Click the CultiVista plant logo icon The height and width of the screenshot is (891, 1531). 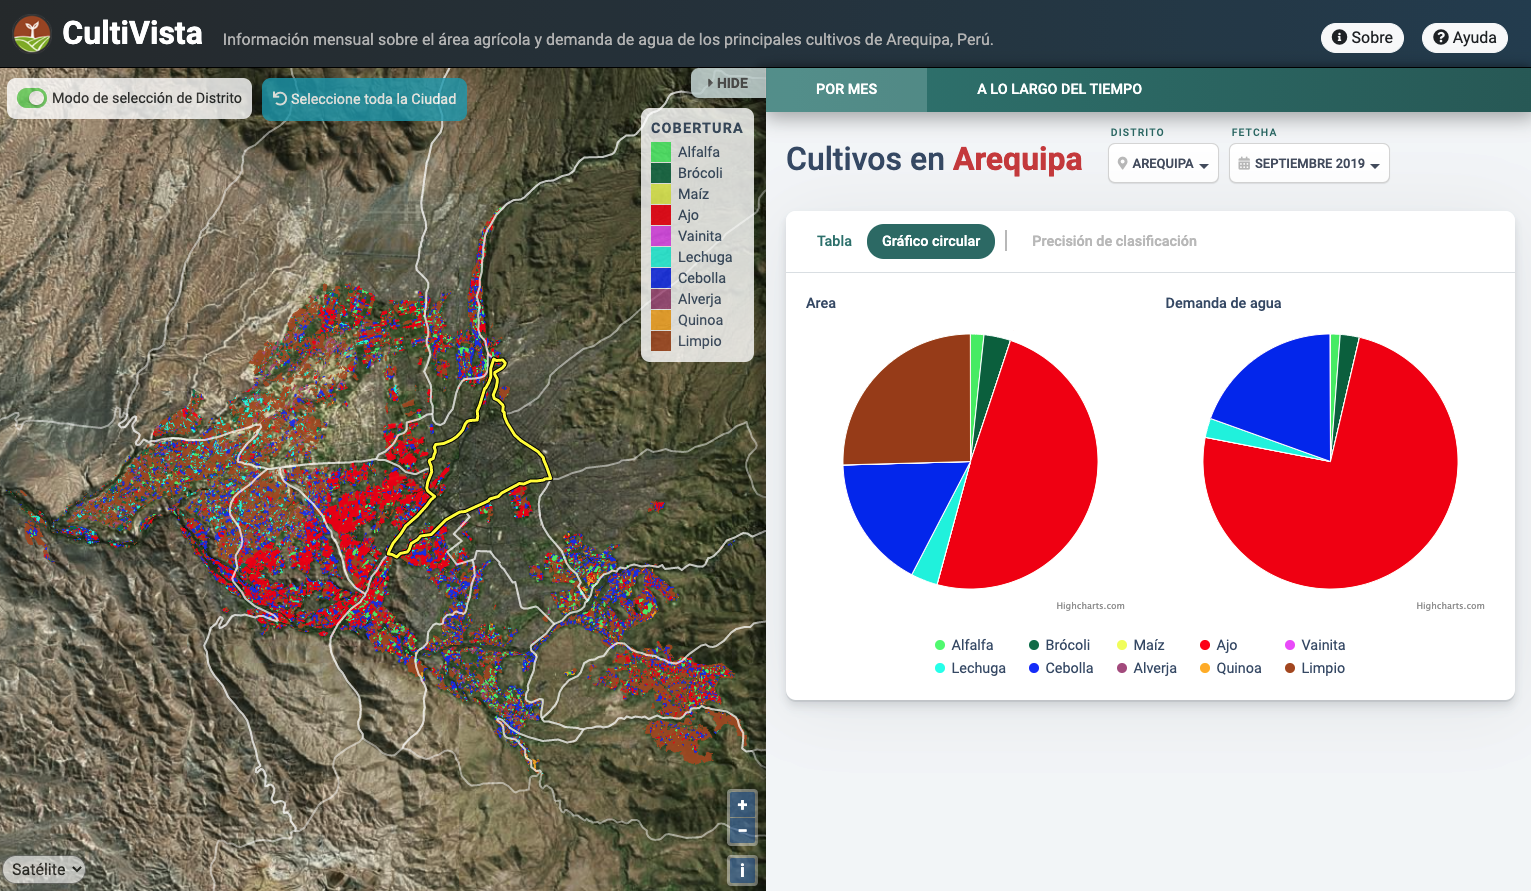(x=32, y=34)
